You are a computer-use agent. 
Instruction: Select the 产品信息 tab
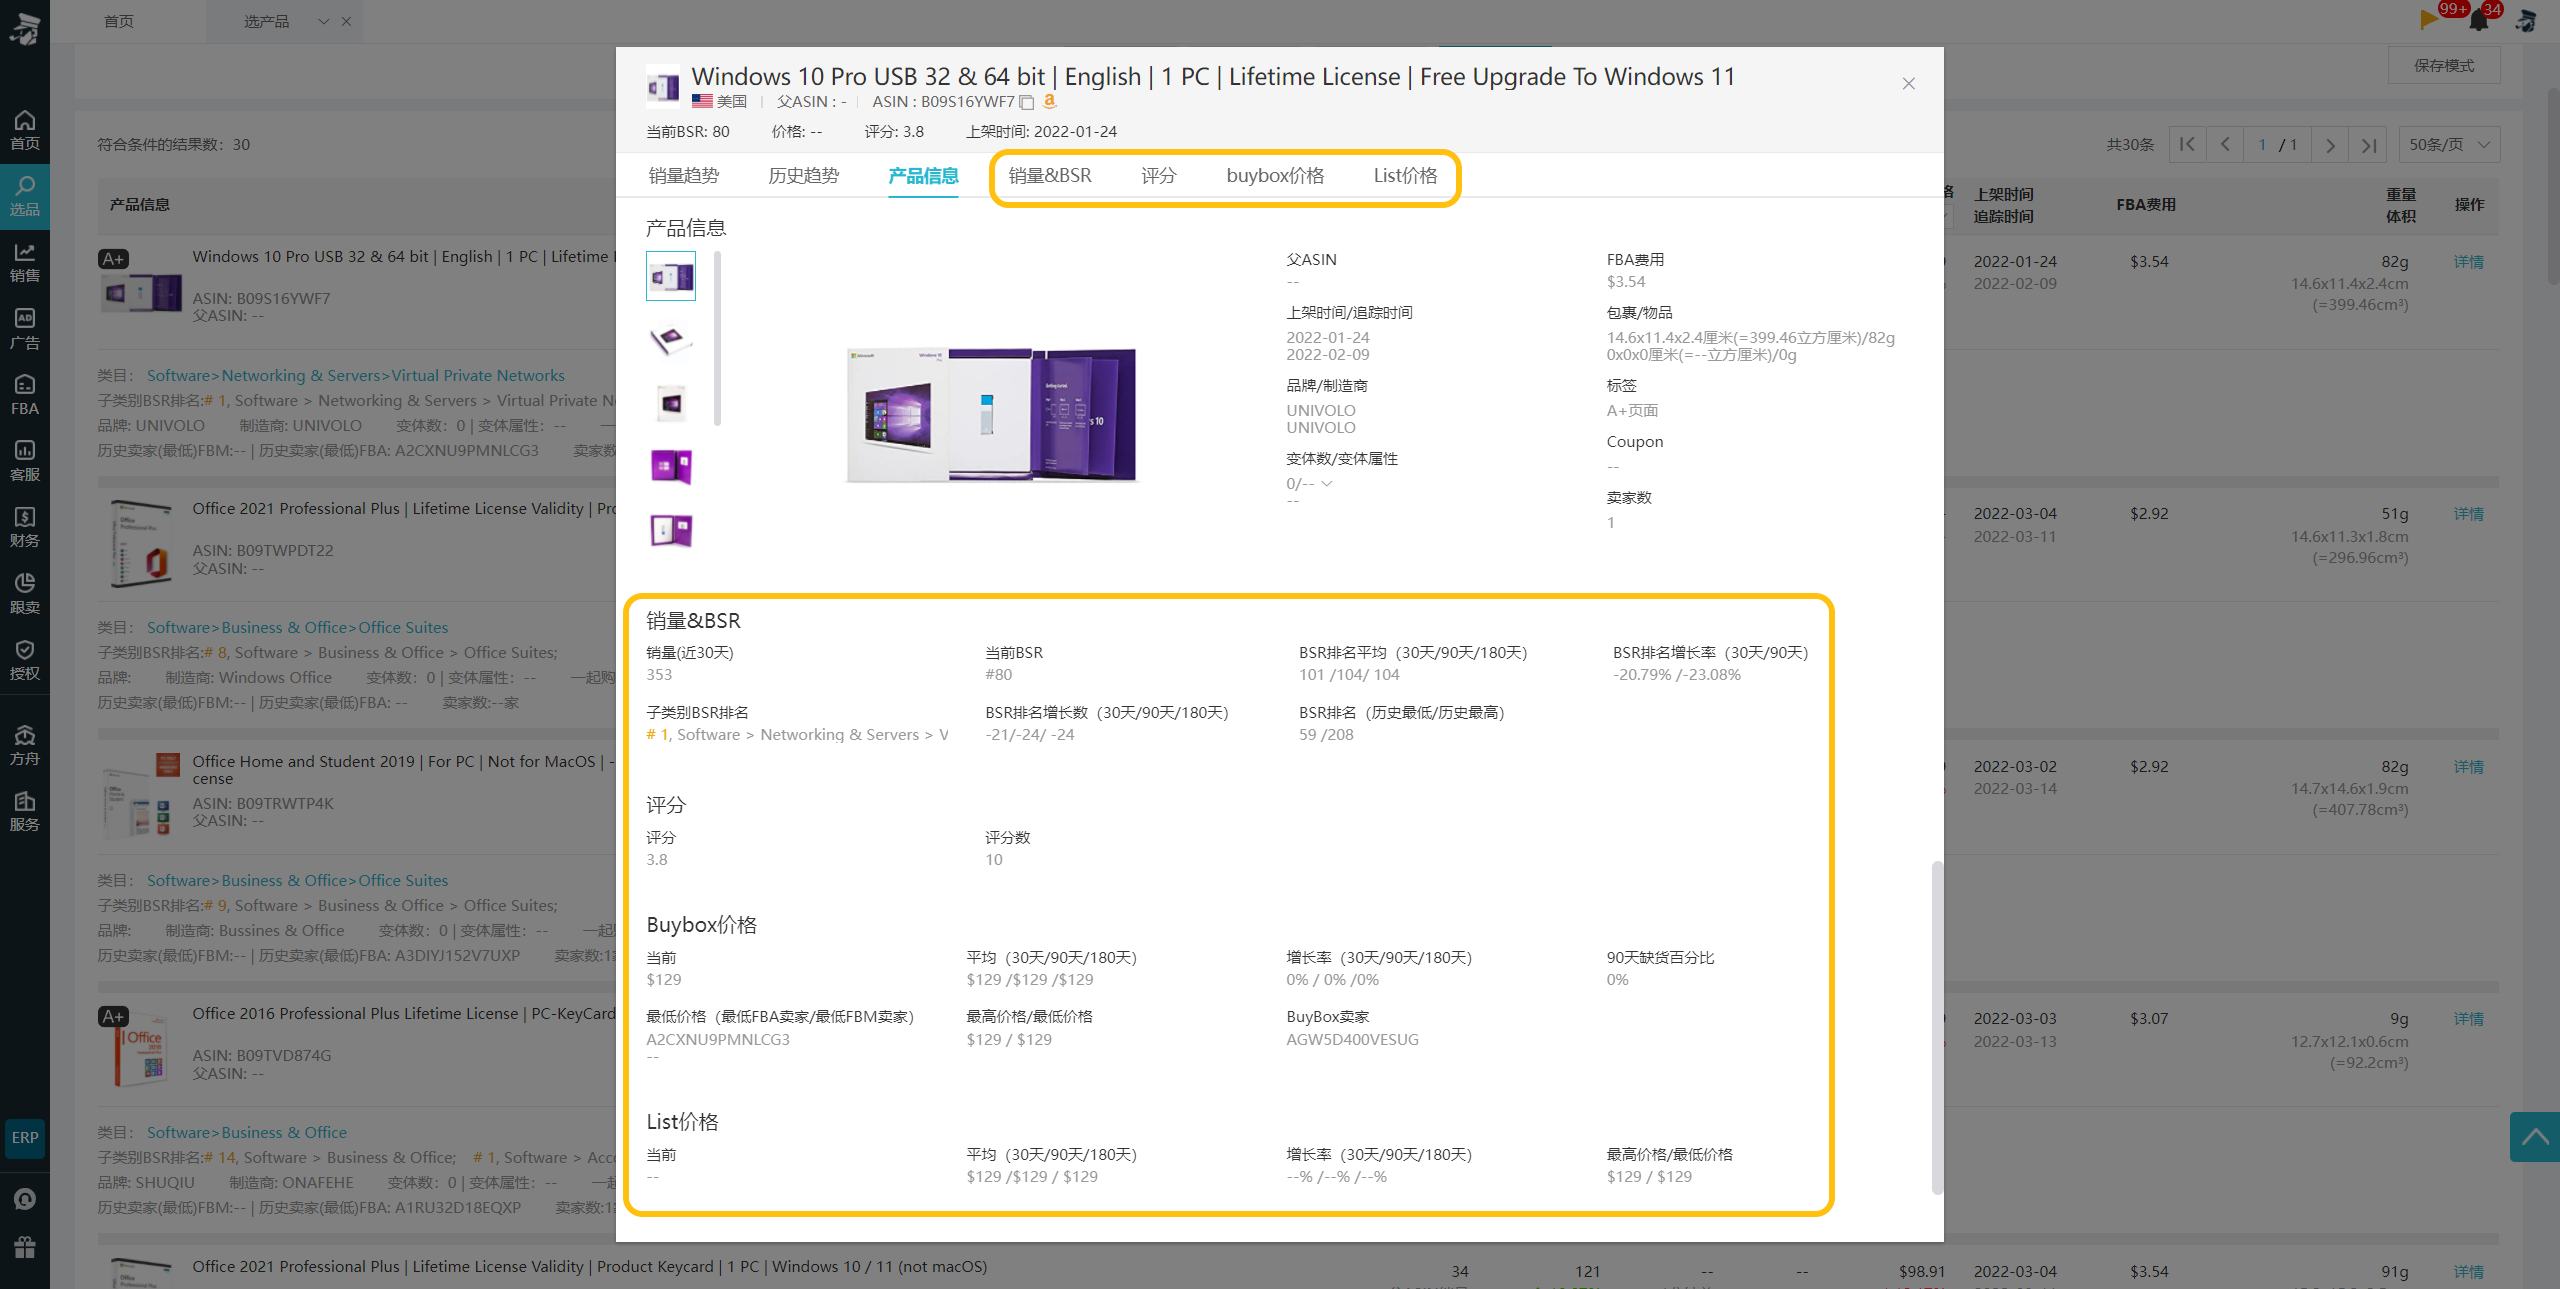[x=923, y=176]
